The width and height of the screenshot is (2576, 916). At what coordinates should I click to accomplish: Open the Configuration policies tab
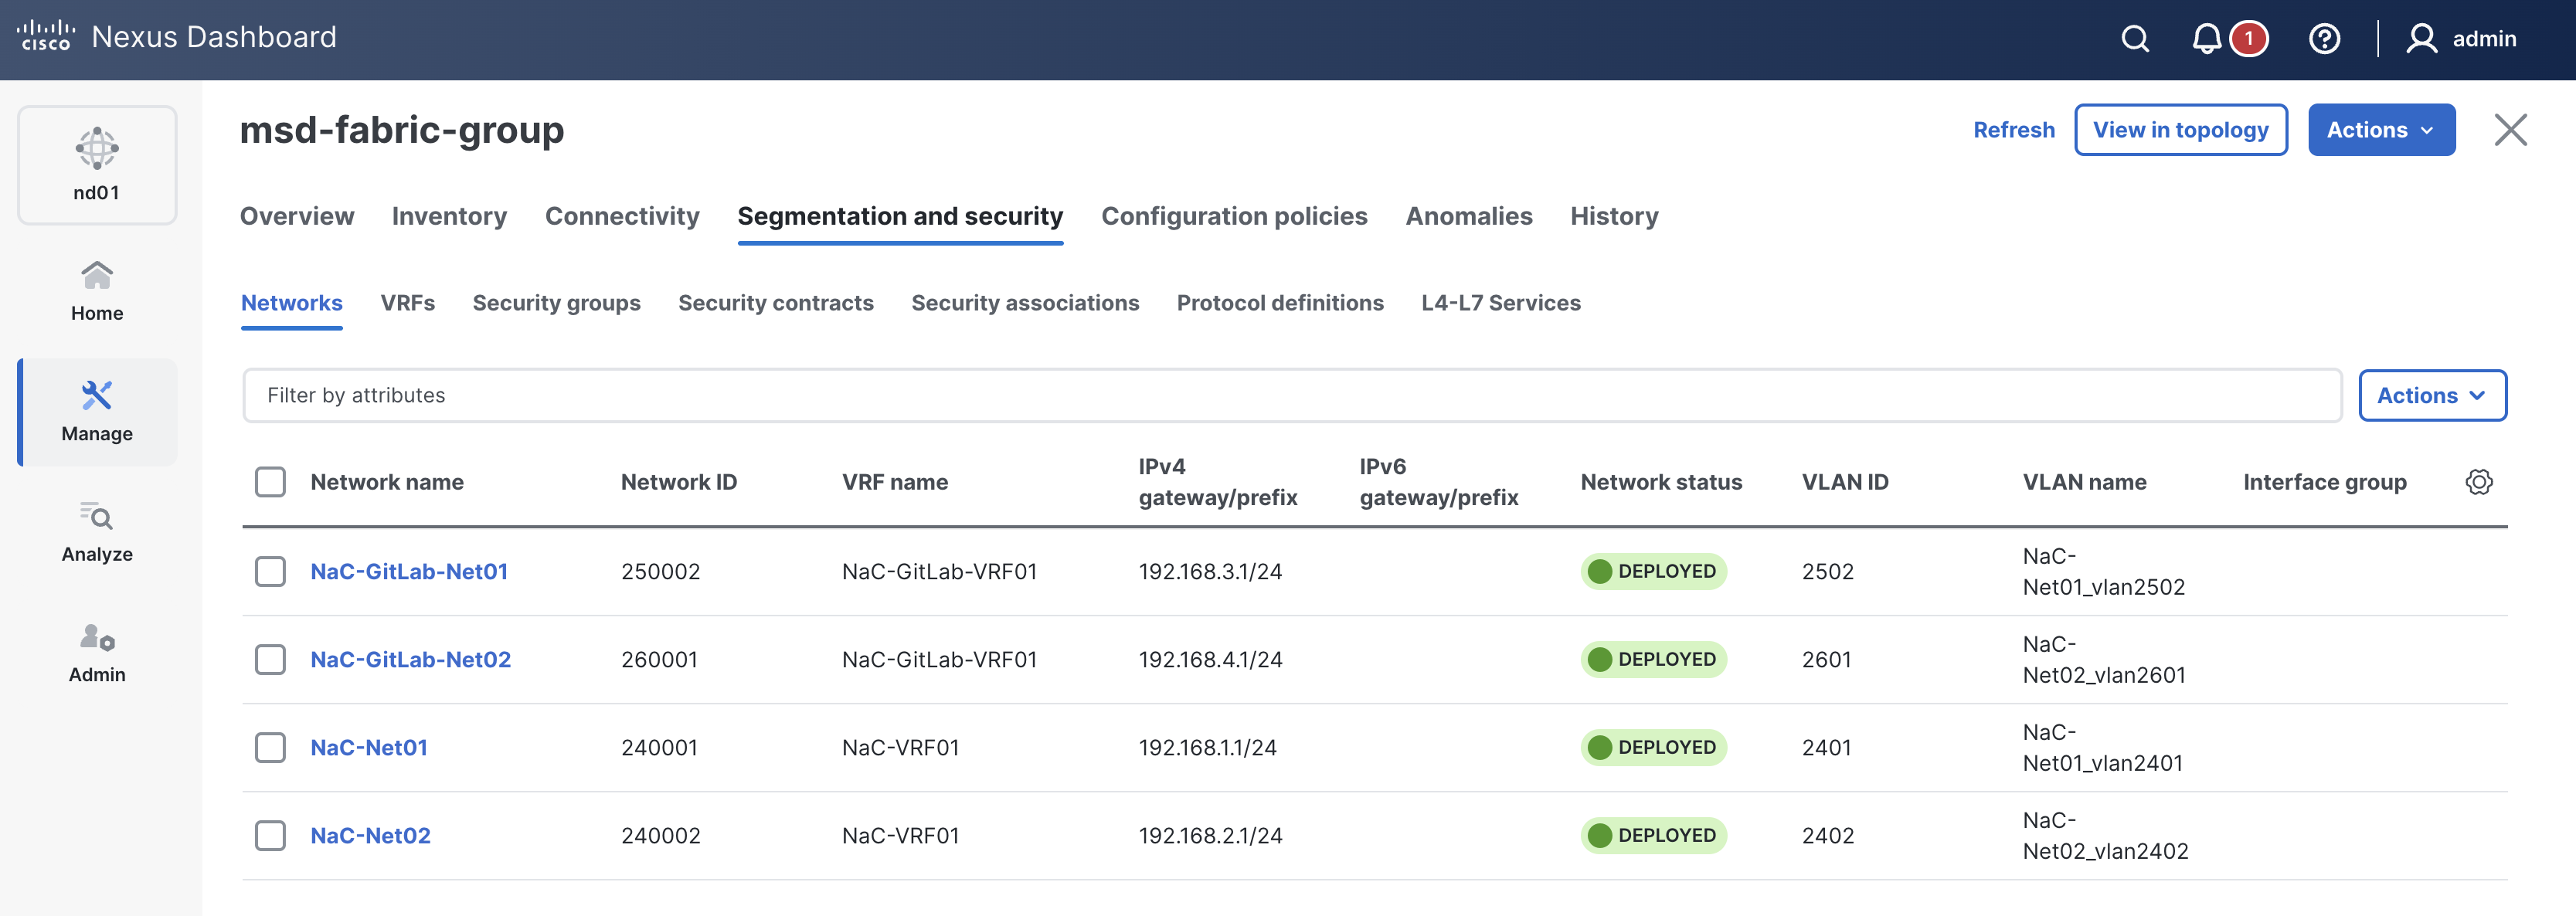[x=1233, y=216]
